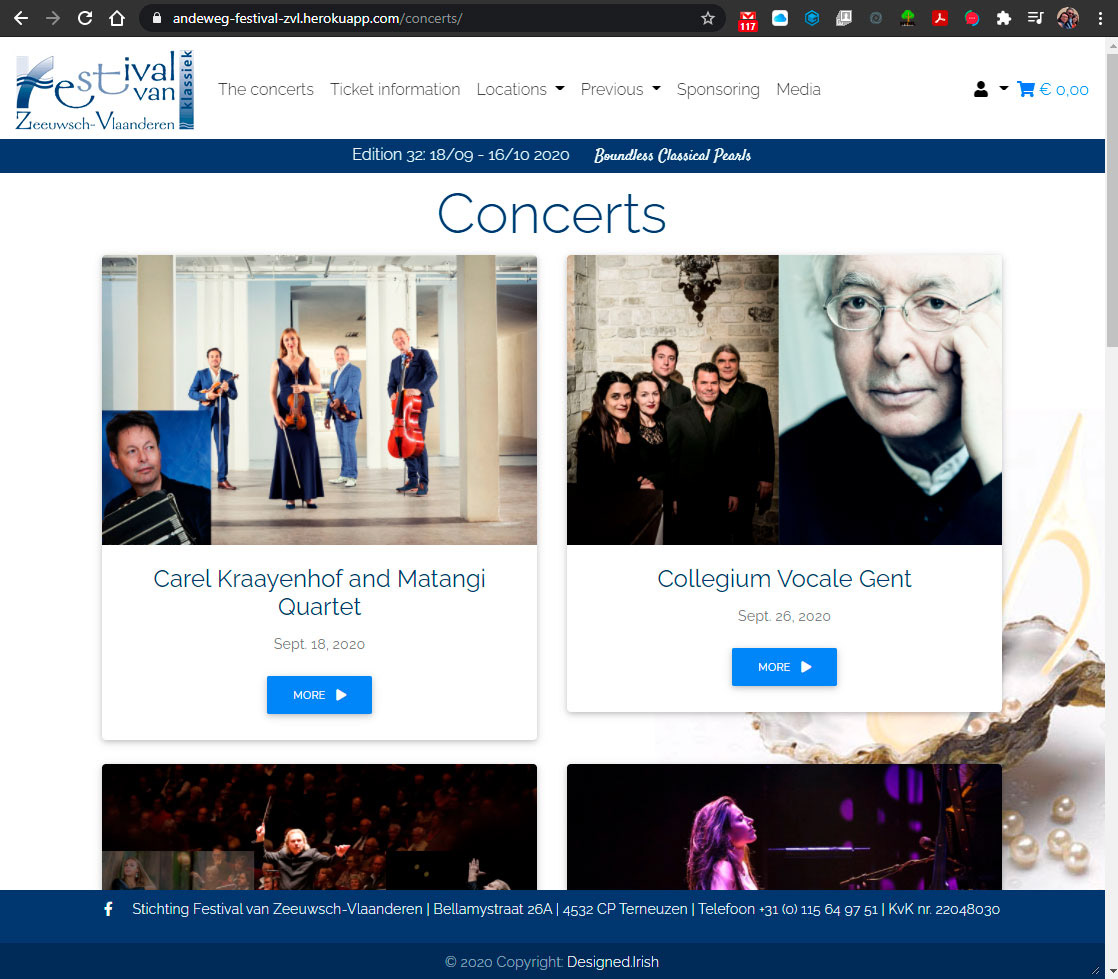
Task: Click the red round extension icon
Action: coord(971,18)
